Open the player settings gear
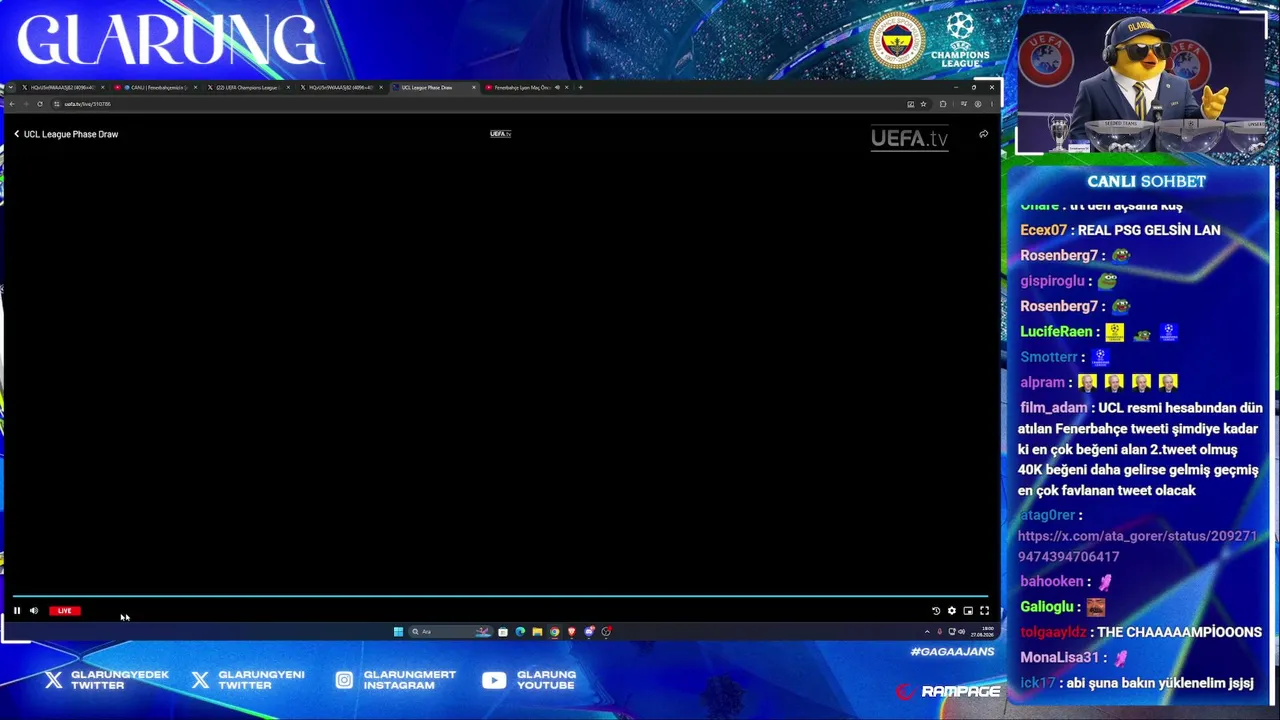 952,610
